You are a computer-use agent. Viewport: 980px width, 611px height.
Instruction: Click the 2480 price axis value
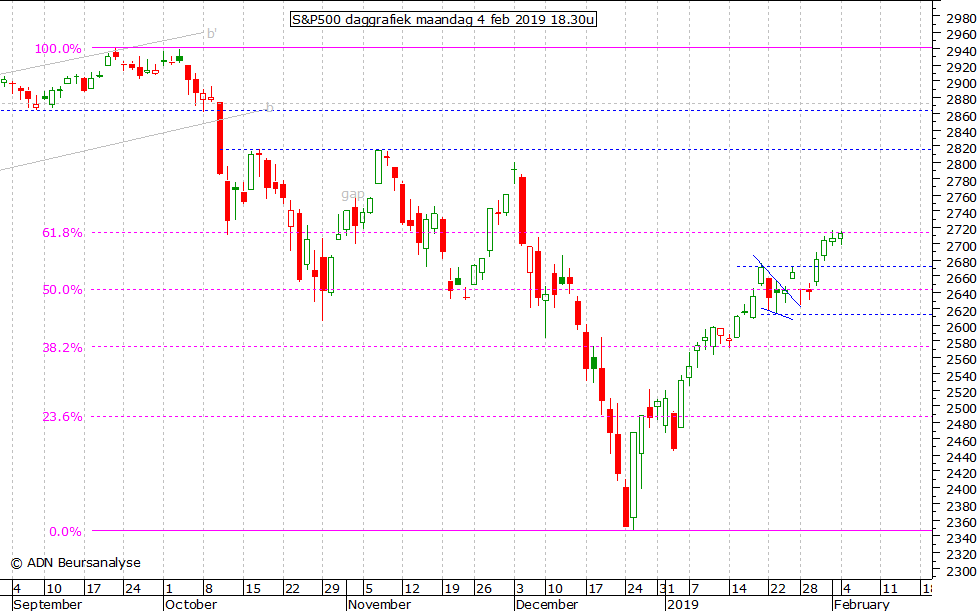pos(961,425)
